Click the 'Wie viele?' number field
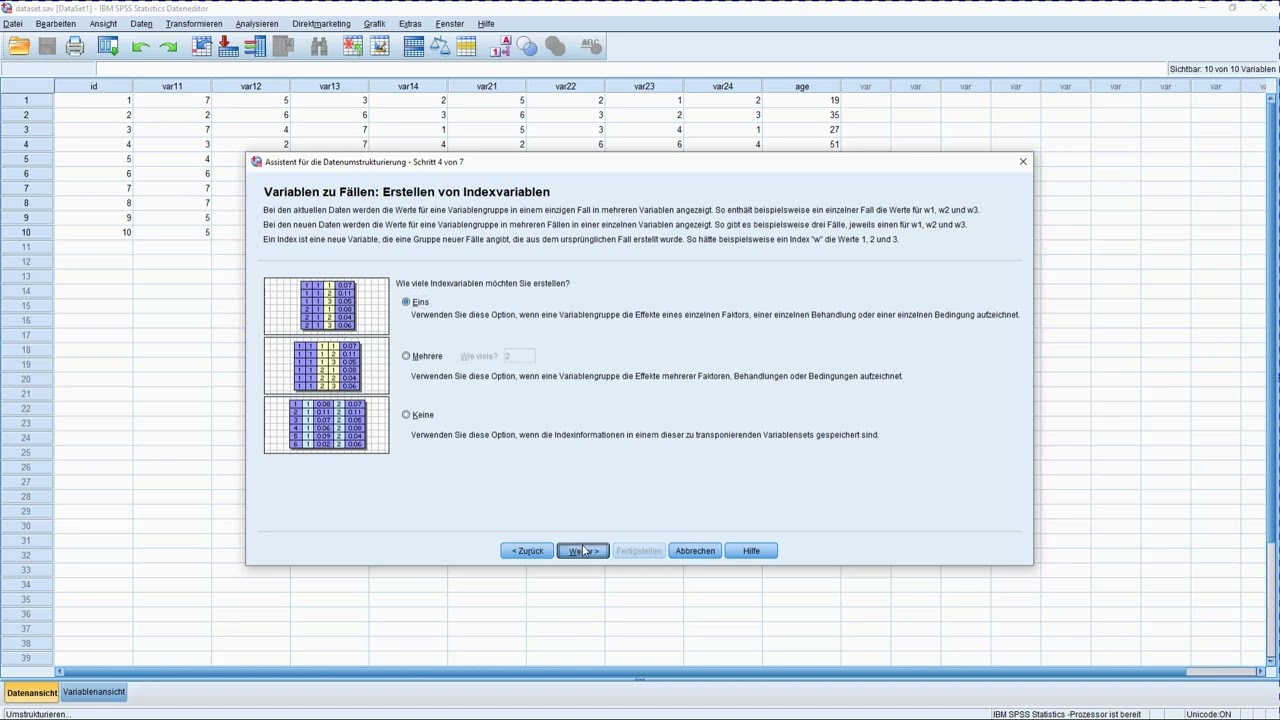This screenshot has width=1280, height=720. (519, 356)
